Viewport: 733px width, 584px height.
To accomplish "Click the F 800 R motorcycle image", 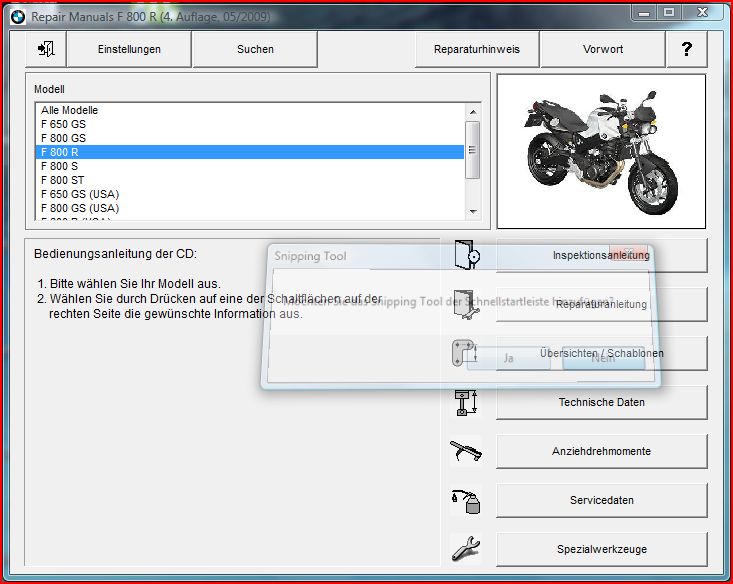I will pos(601,151).
